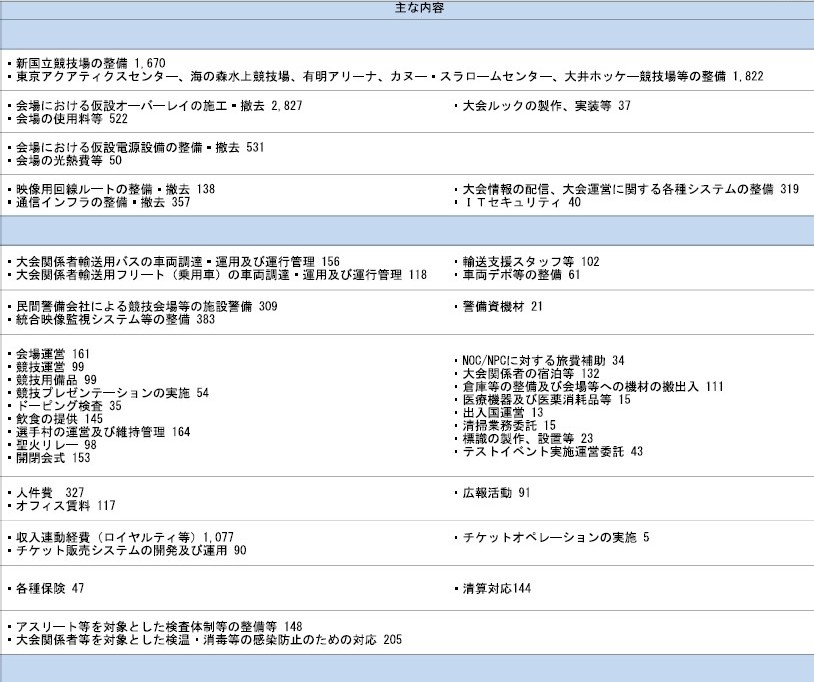Select 輸送支援スタッフ等 102
The image size is (814, 682).
(x=530, y=261)
